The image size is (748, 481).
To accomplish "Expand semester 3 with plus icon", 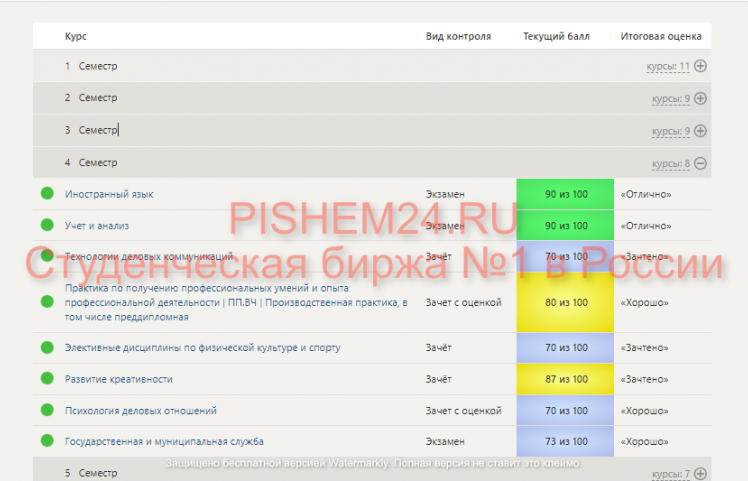I will tap(700, 131).
